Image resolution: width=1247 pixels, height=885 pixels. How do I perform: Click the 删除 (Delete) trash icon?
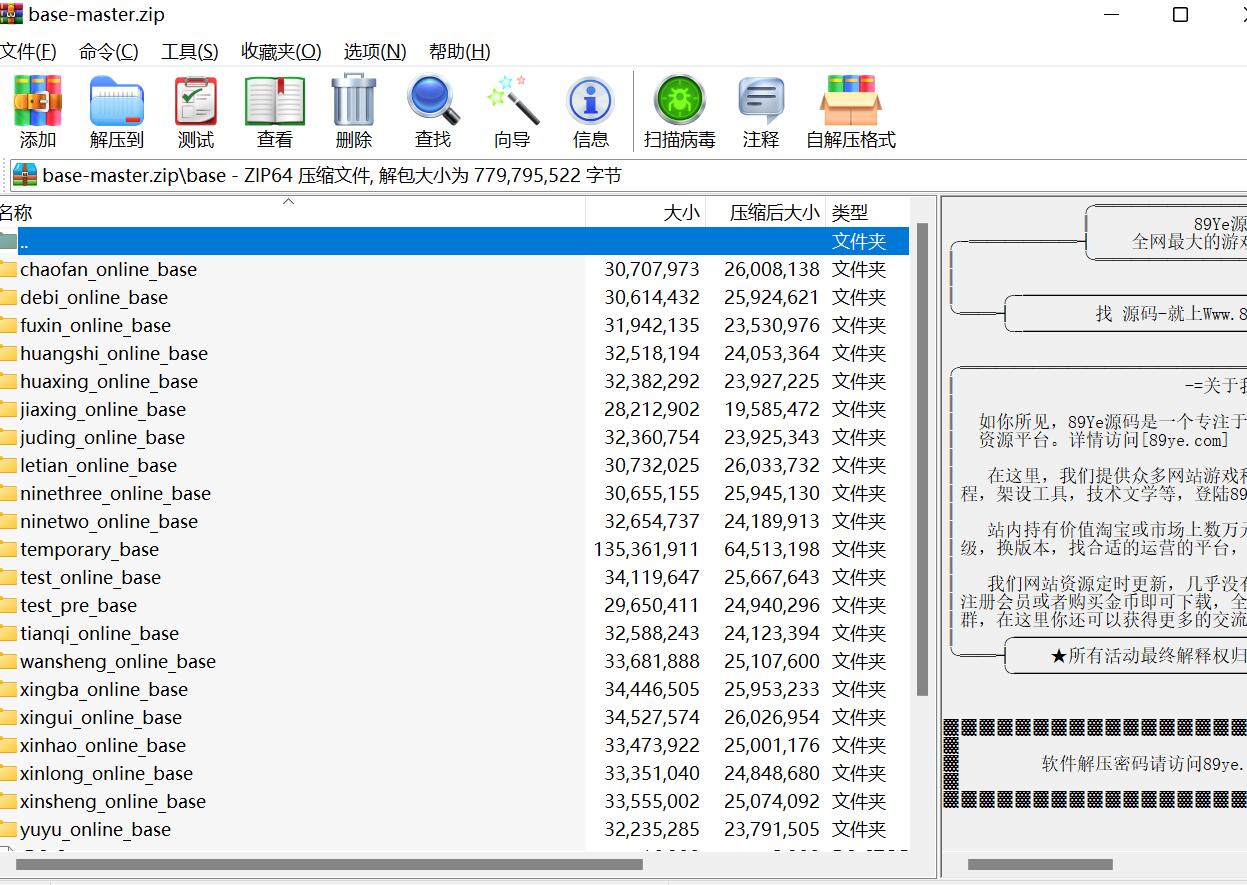coord(354,101)
